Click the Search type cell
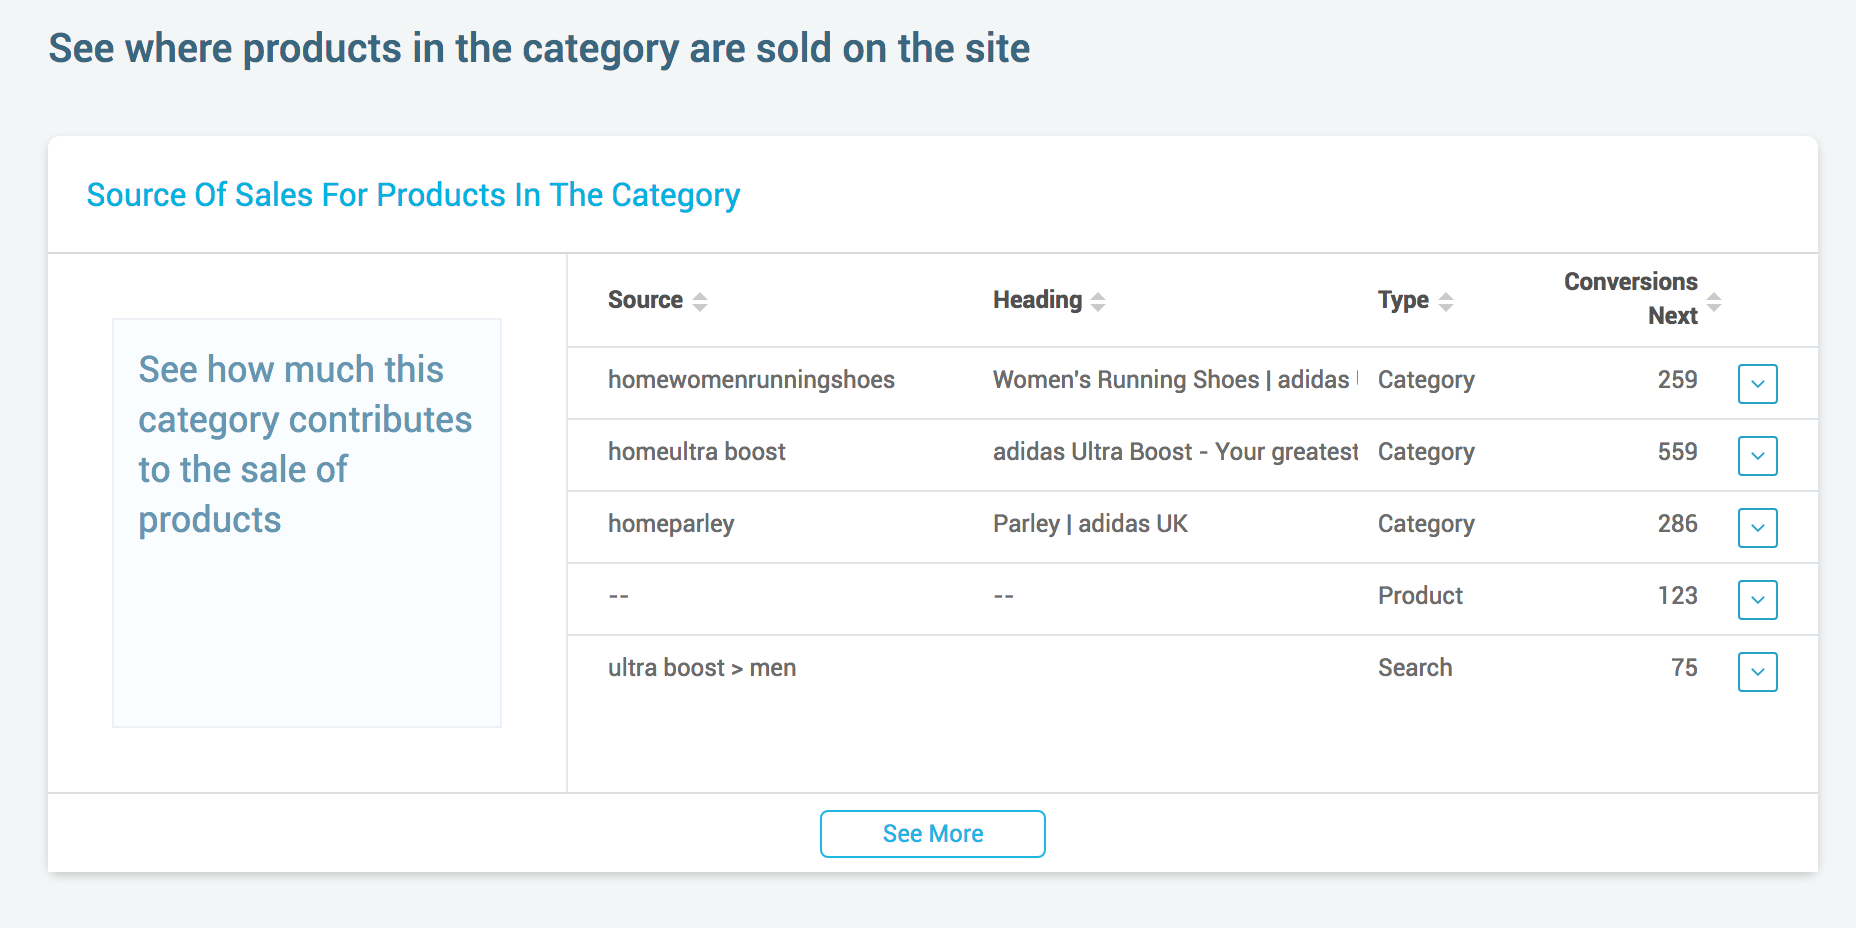 click(x=1415, y=668)
